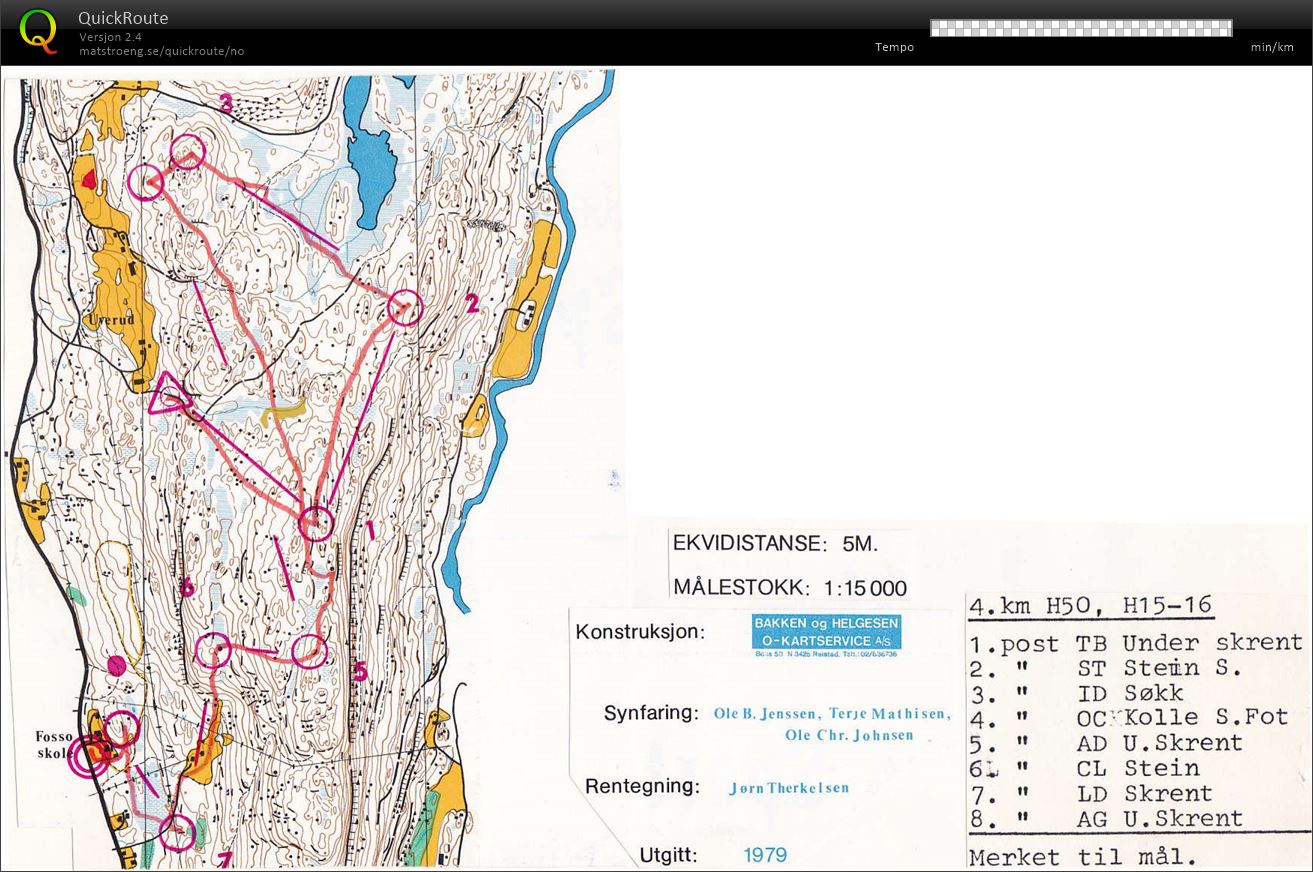Click the magenta number 3 label

(x=226, y=103)
